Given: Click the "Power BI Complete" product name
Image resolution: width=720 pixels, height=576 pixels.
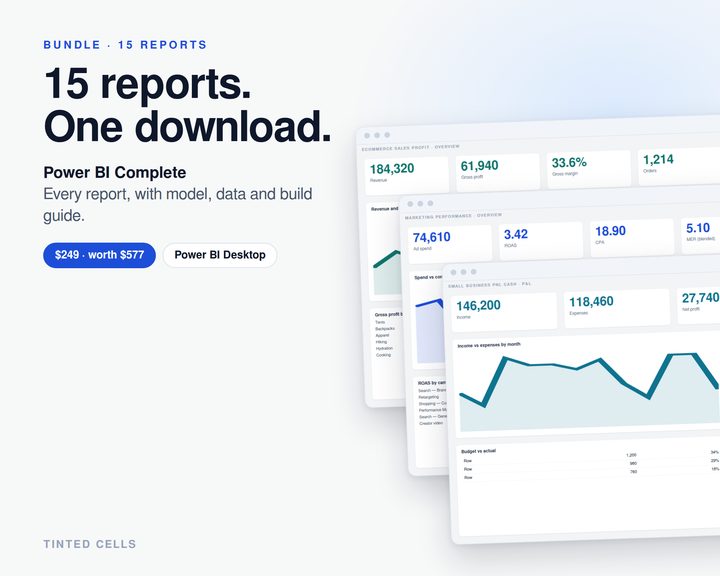Looking at the screenshot, I should pyautogui.click(x=115, y=173).
